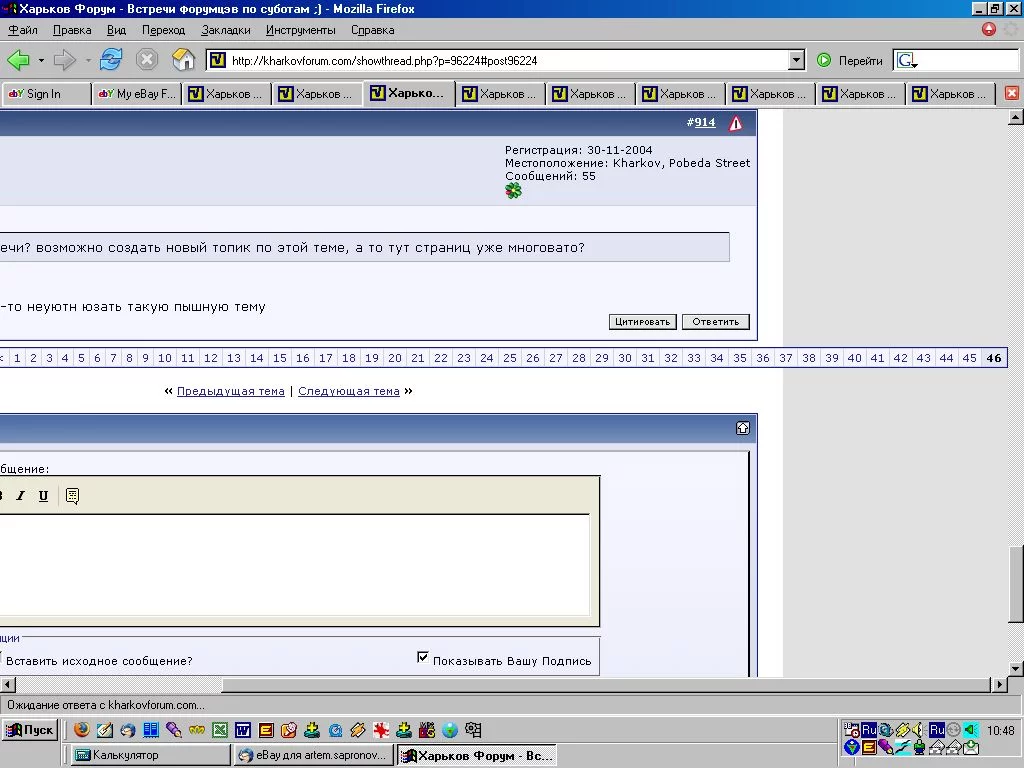1024x768 pixels.
Task: Click the Ответить button
Action: click(715, 322)
